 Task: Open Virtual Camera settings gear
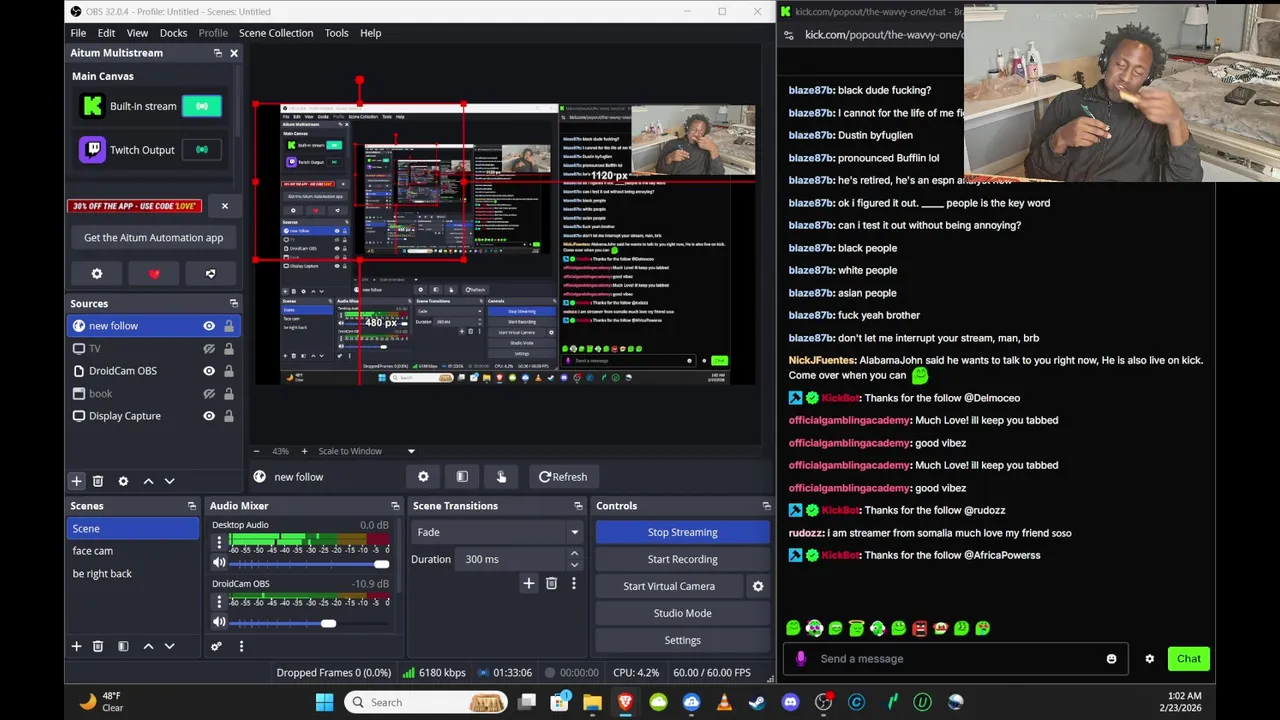click(x=758, y=586)
